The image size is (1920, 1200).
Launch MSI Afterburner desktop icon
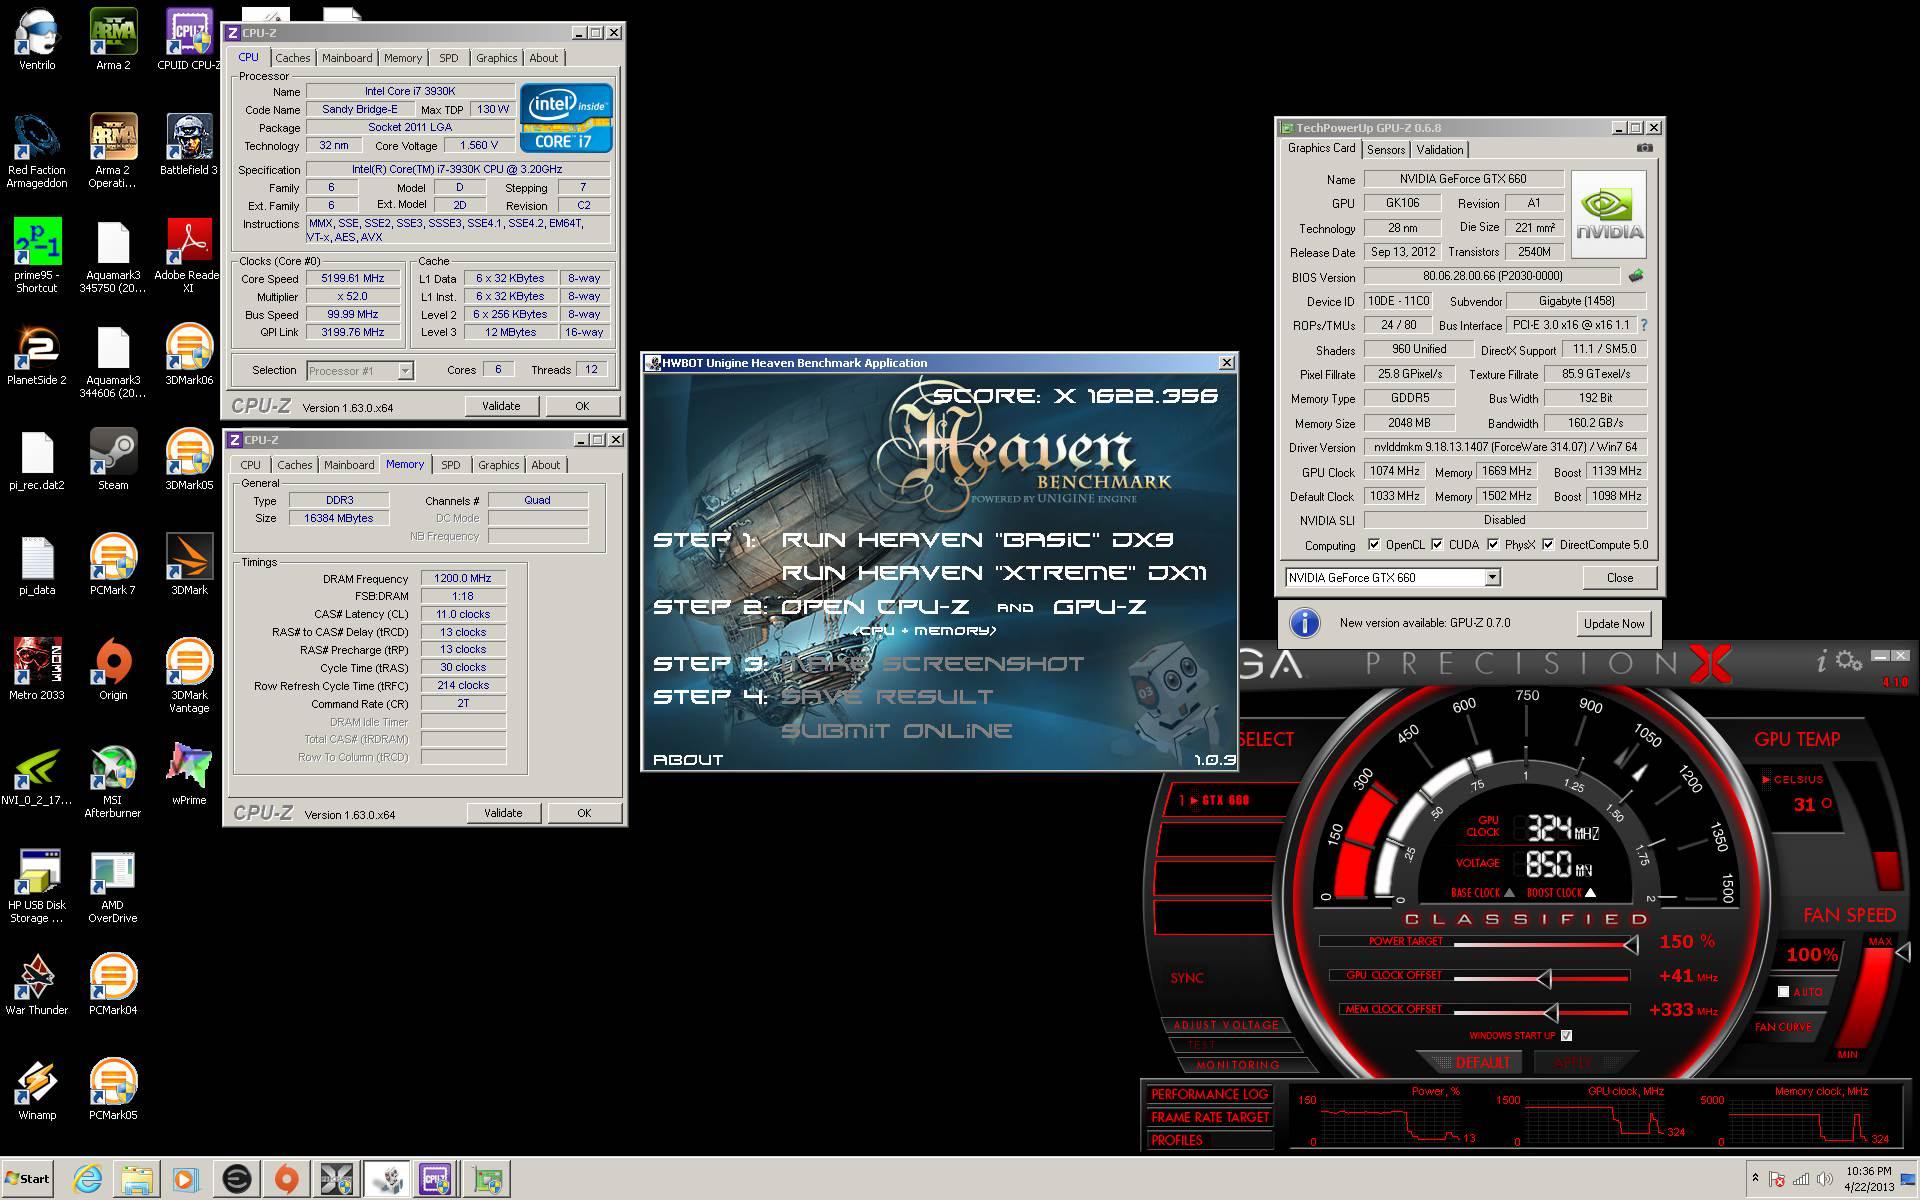pyautogui.click(x=113, y=782)
